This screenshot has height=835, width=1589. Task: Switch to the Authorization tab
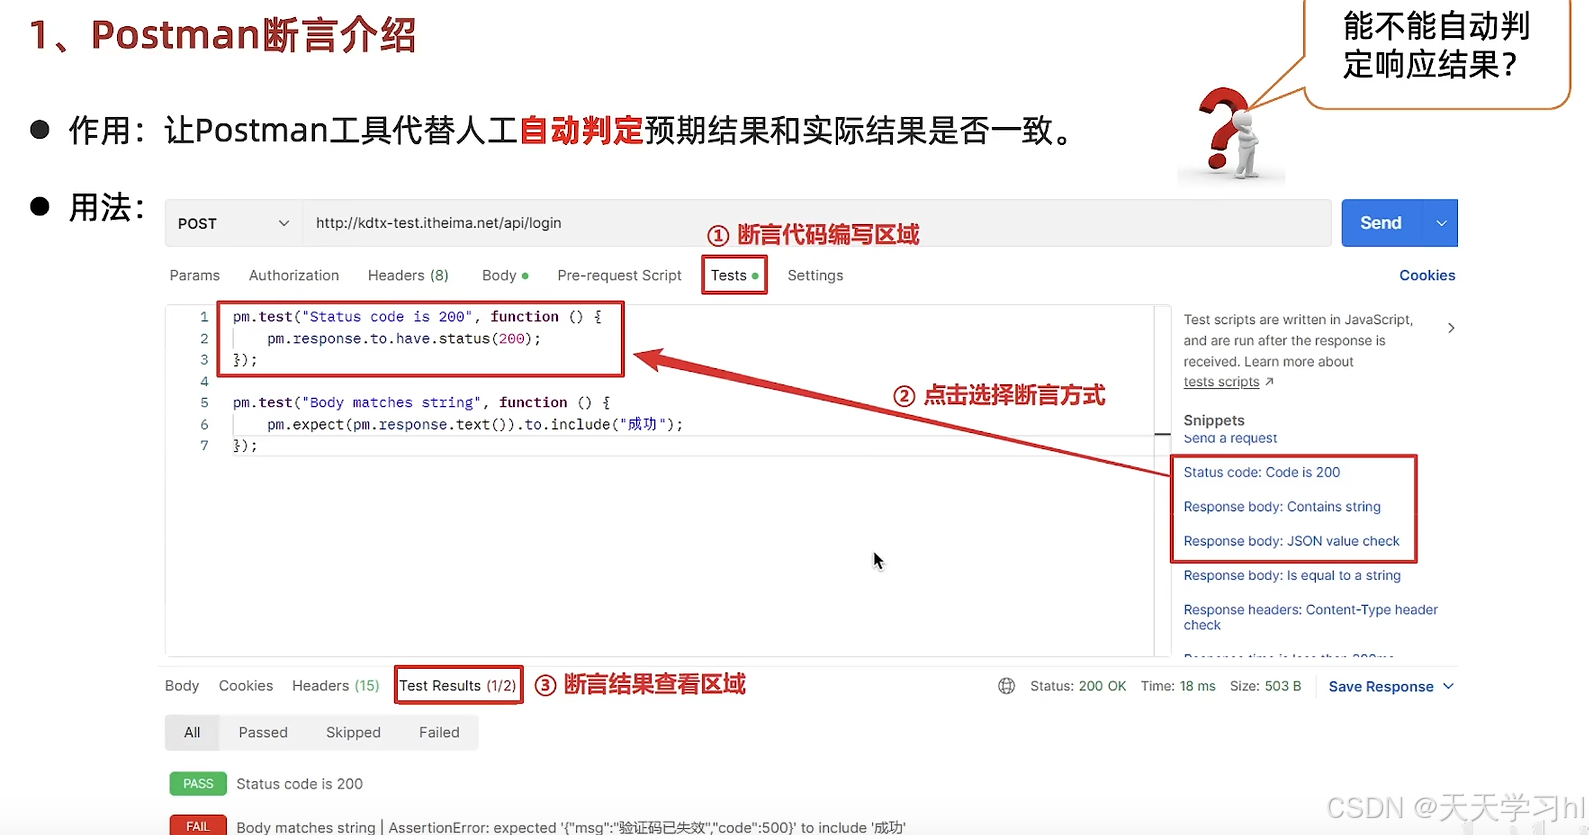[x=294, y=275]
